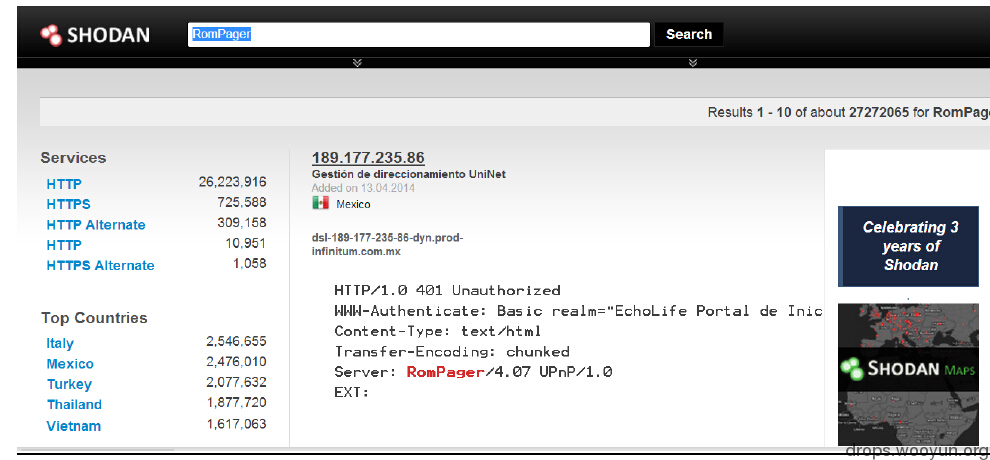Filter by HTTP Alternate service
The image size is (990, 460).
coord(96,225)
